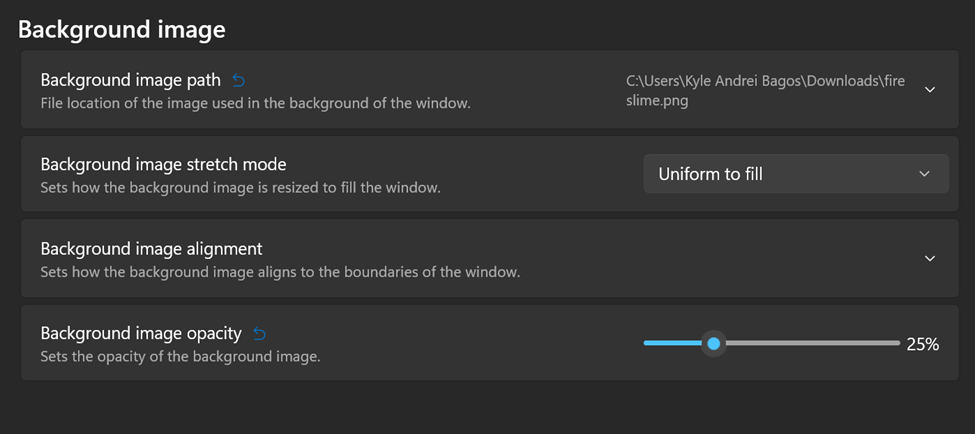The image size is (975, 434).
Task: Click 'Sets how the background image is resized' text
Action: coord(241,187)
